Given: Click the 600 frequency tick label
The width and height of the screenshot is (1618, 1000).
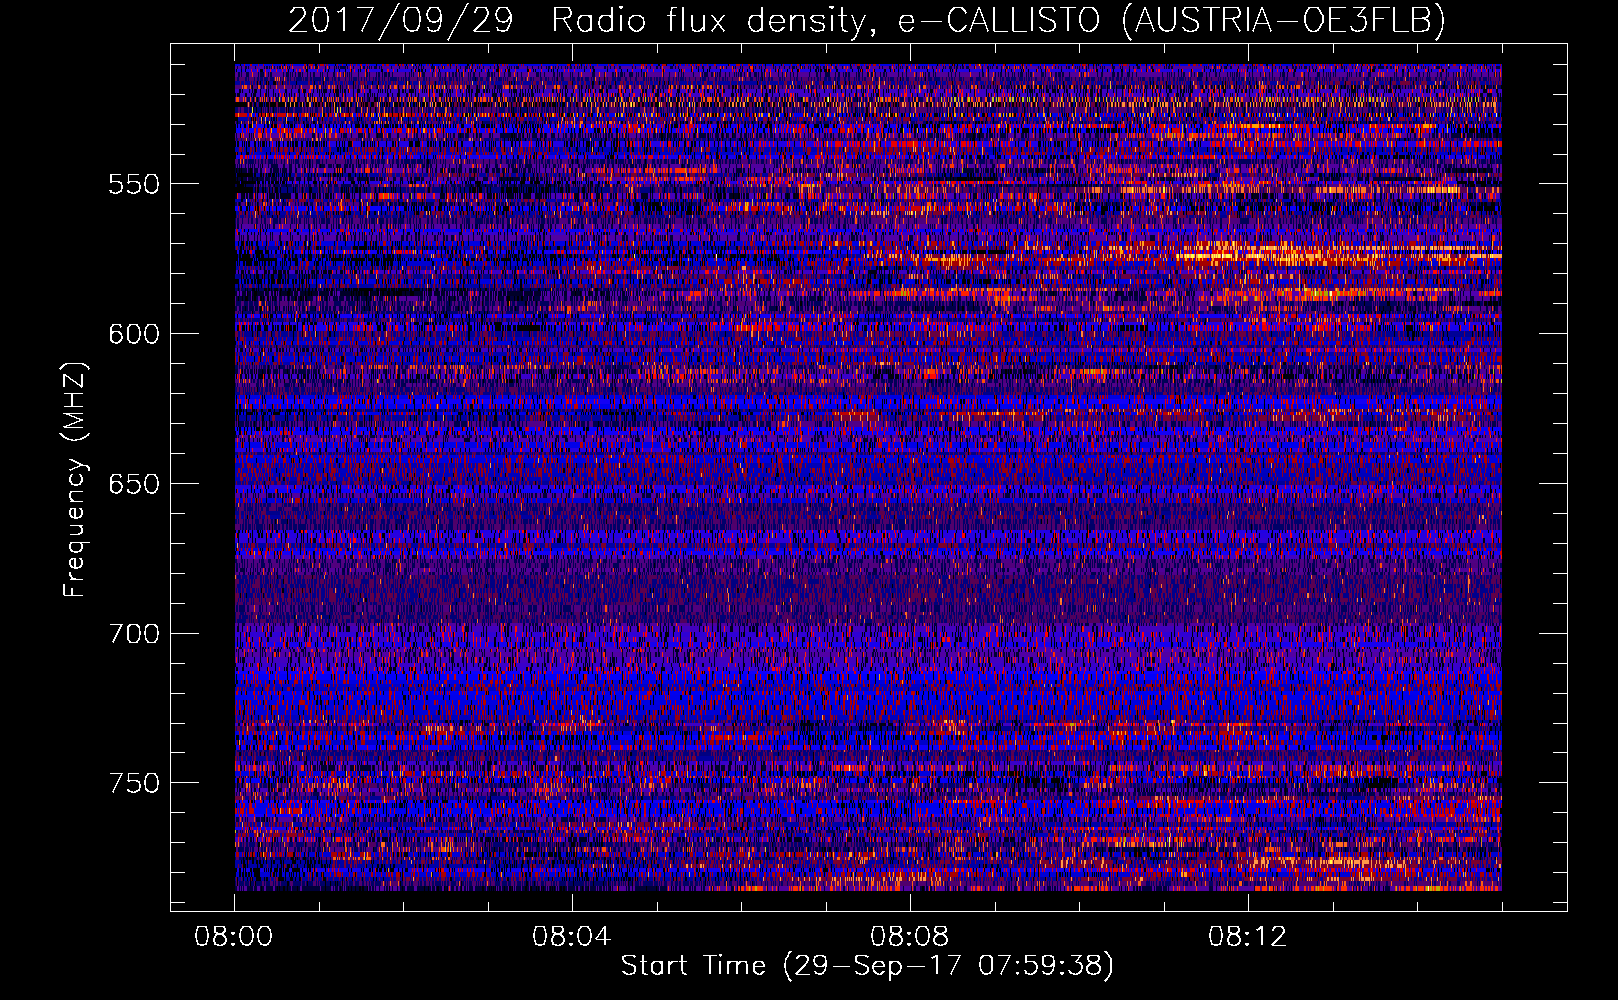Looking at the screenshot, I should coord(134,334).
